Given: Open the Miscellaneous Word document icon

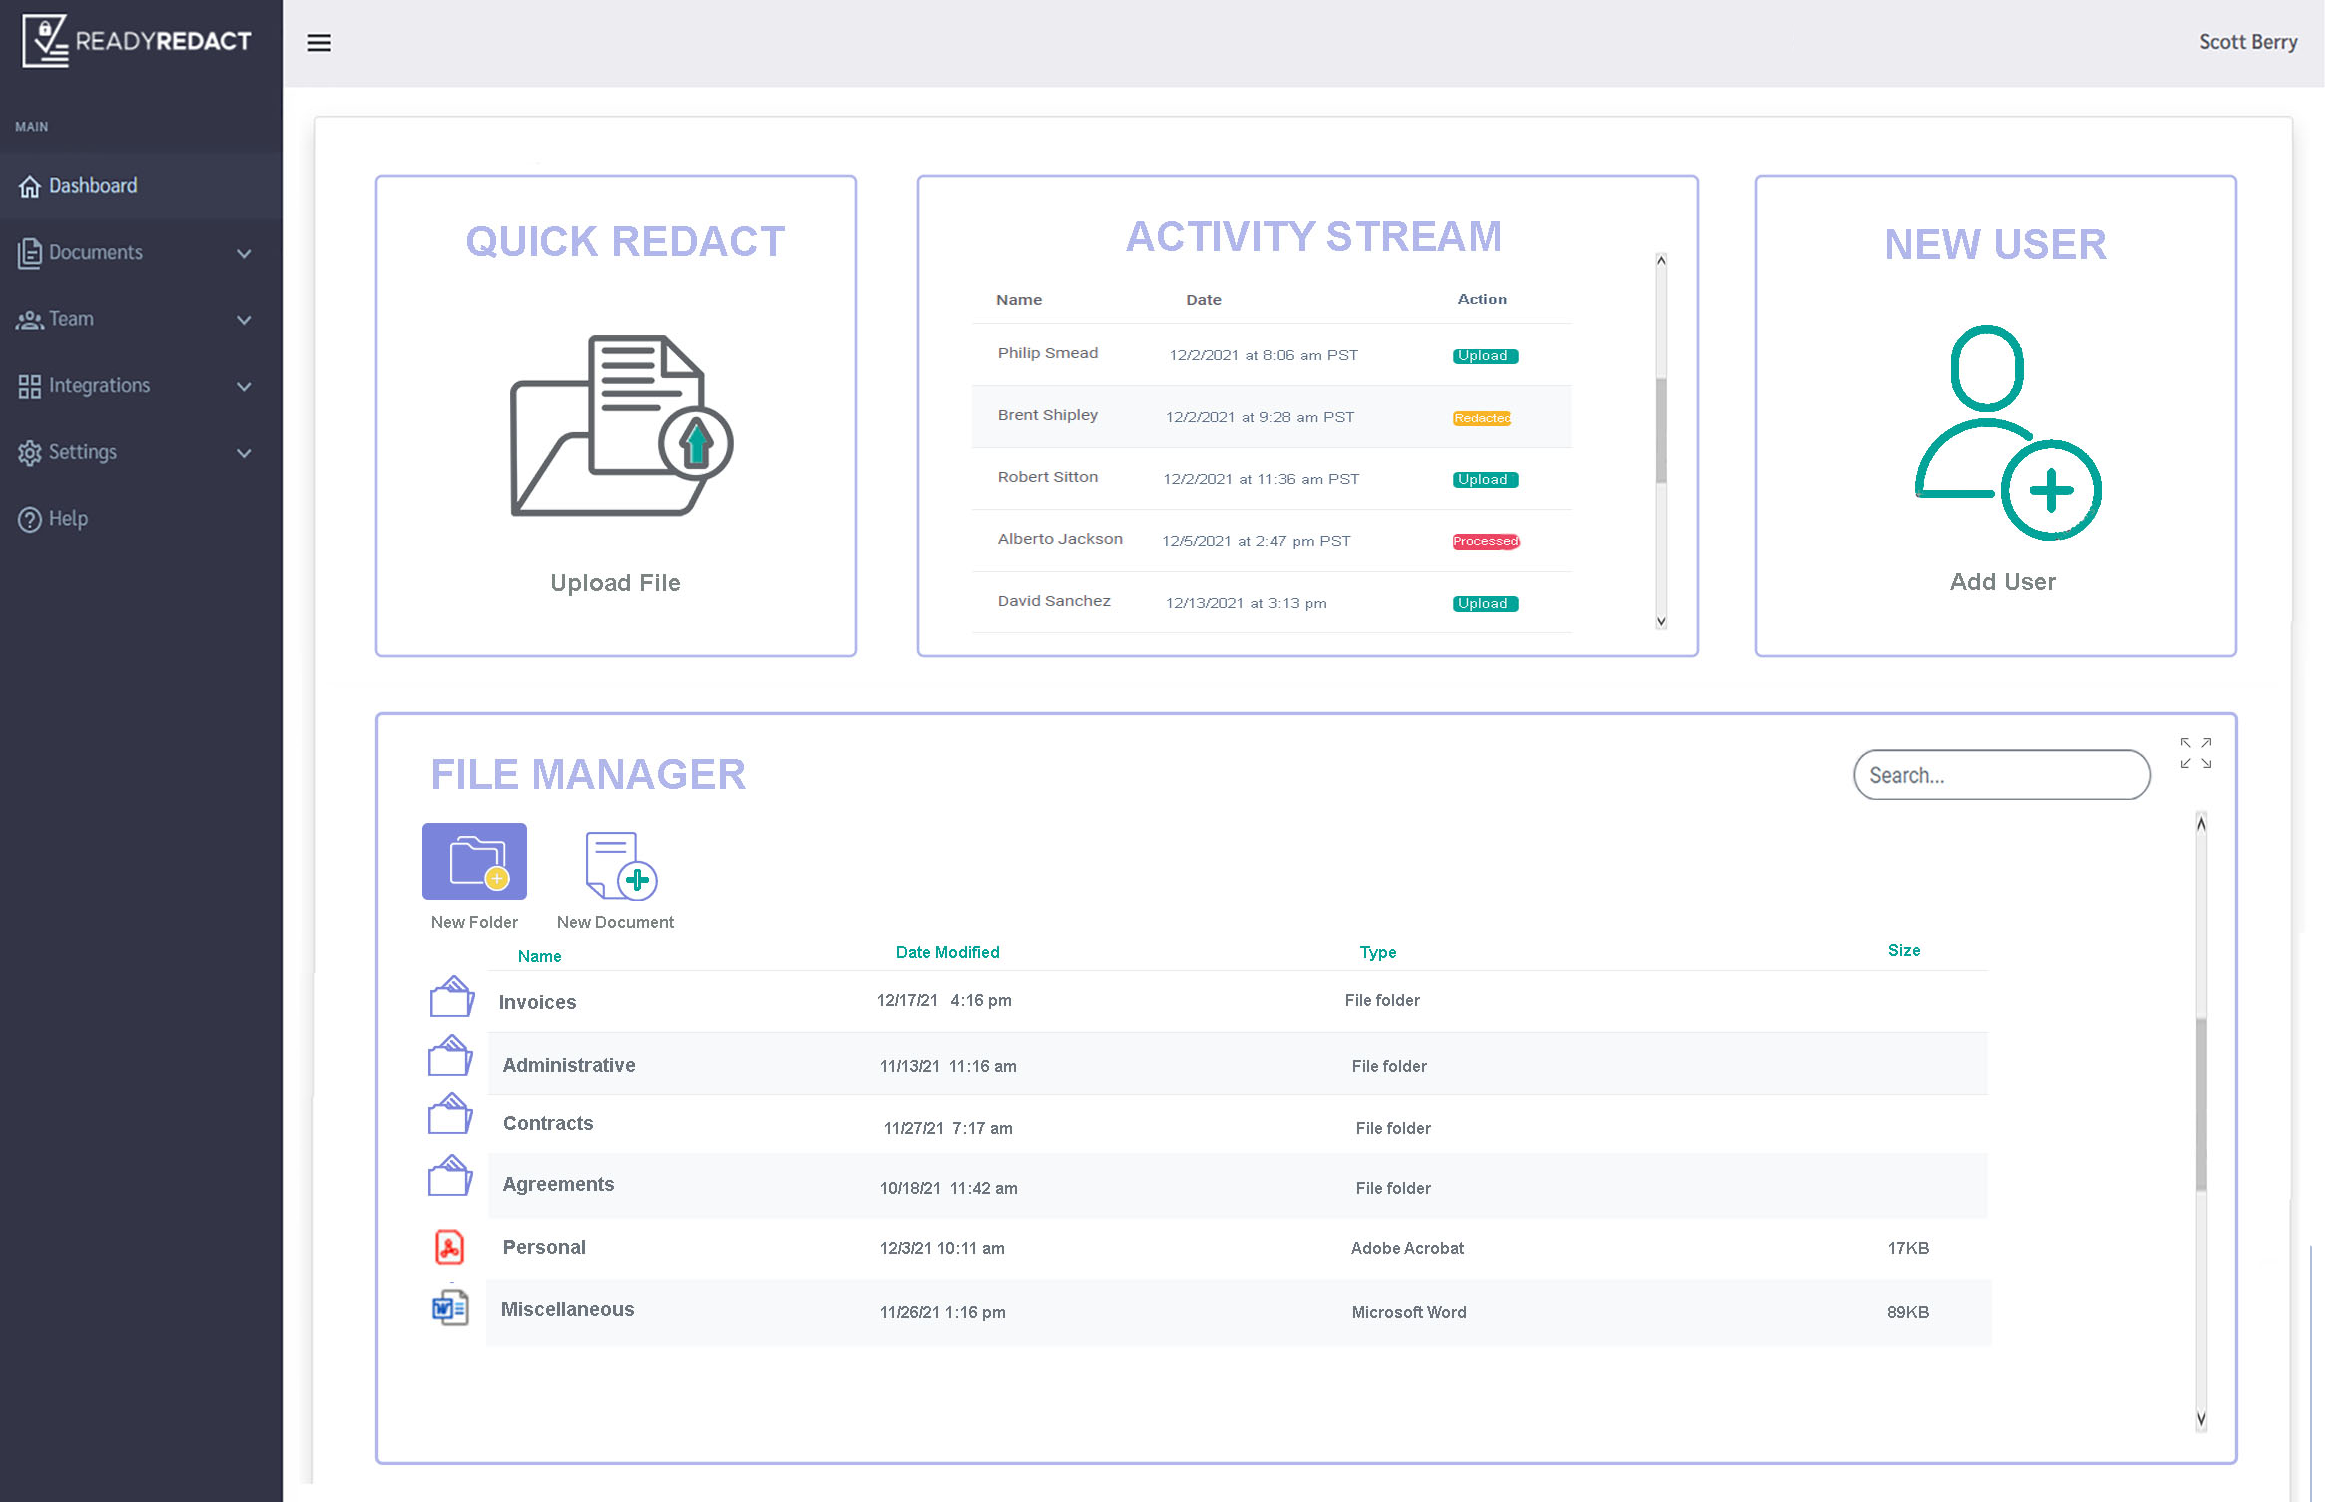Looking at the screenshot, I should pos(449,1308).
